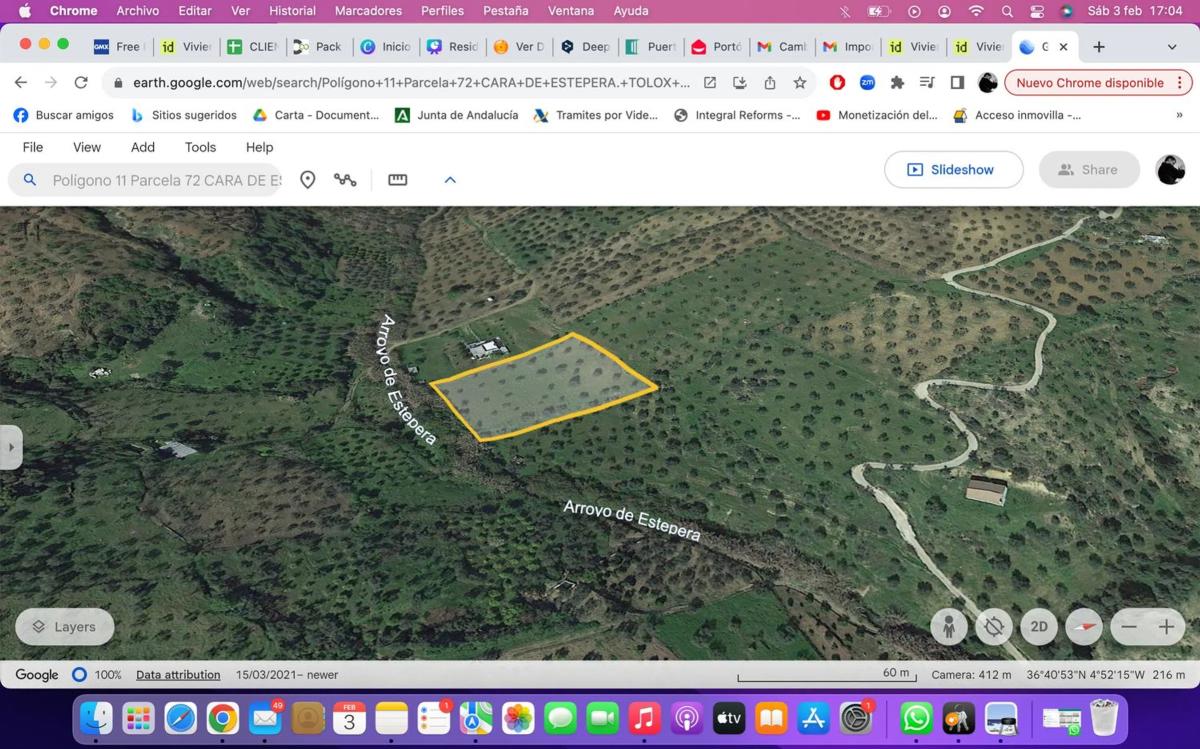Image resolution: width=1200 pixels, height=749 pixels.
Task: Expand the left side panel arrow
Action: 11,447
